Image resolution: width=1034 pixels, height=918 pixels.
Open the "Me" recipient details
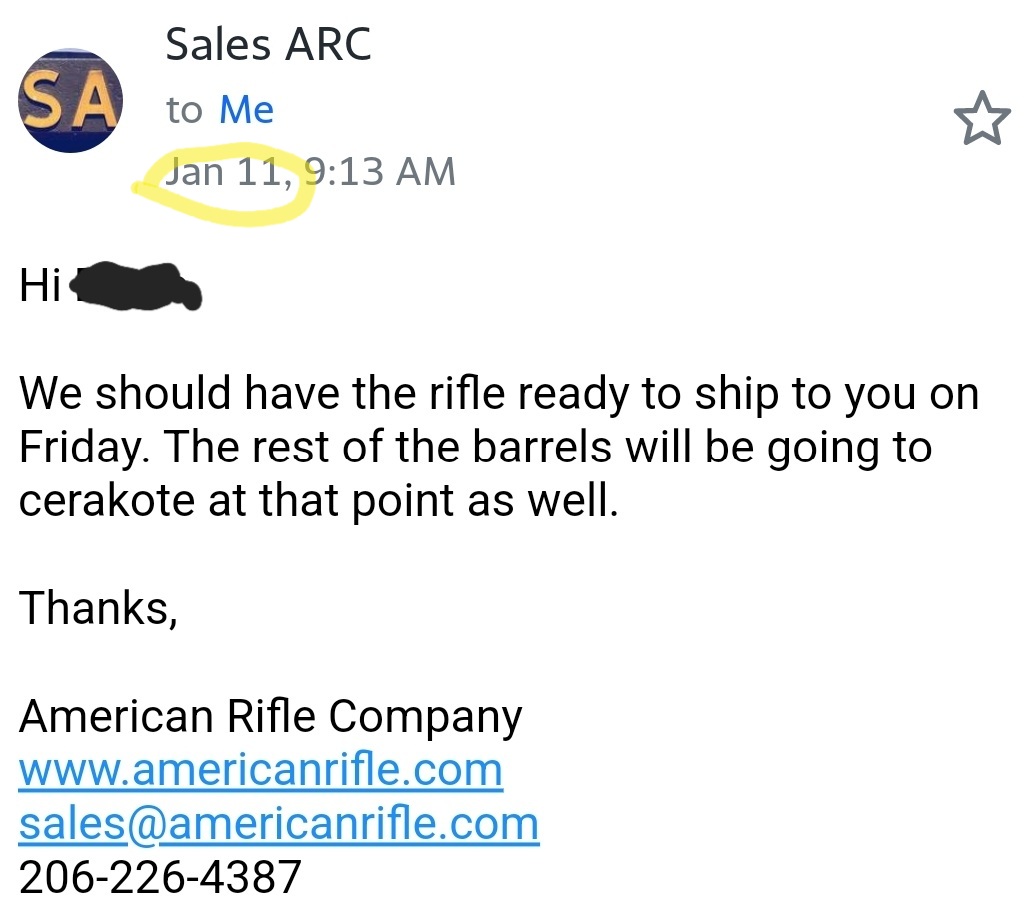(246, 110)
